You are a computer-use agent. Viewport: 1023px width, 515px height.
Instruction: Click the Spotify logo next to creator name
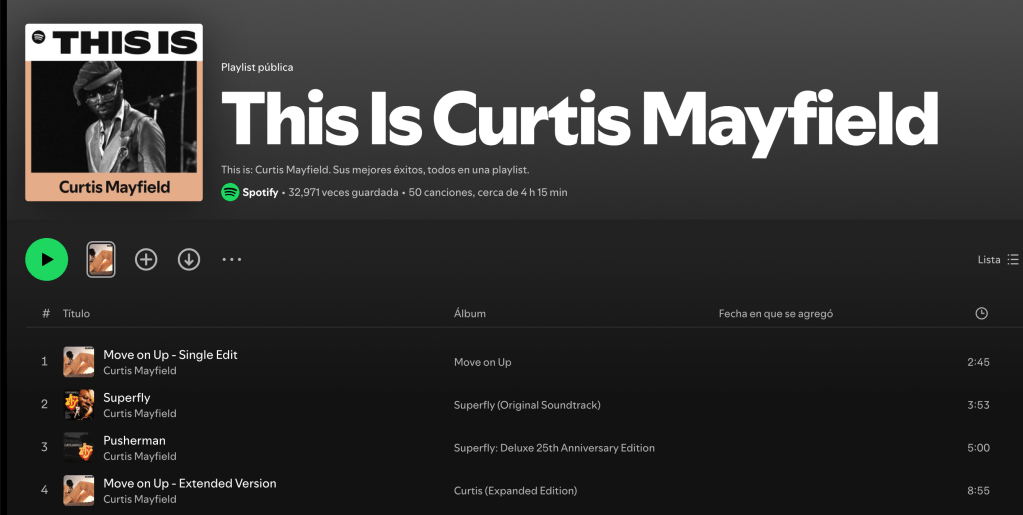[x=230, y=192]
